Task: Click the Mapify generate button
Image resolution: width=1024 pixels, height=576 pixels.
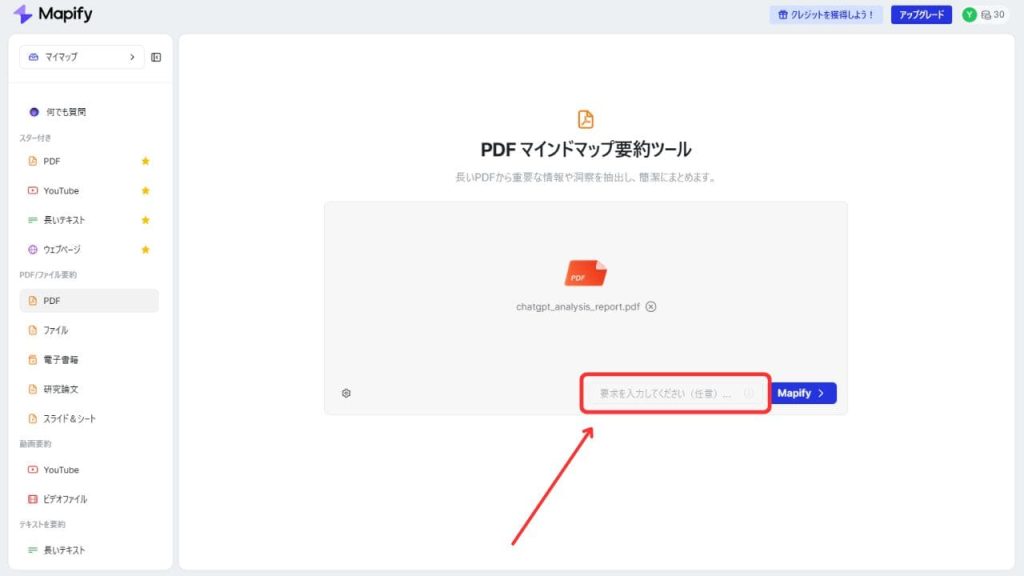Action: pos(802,393)
